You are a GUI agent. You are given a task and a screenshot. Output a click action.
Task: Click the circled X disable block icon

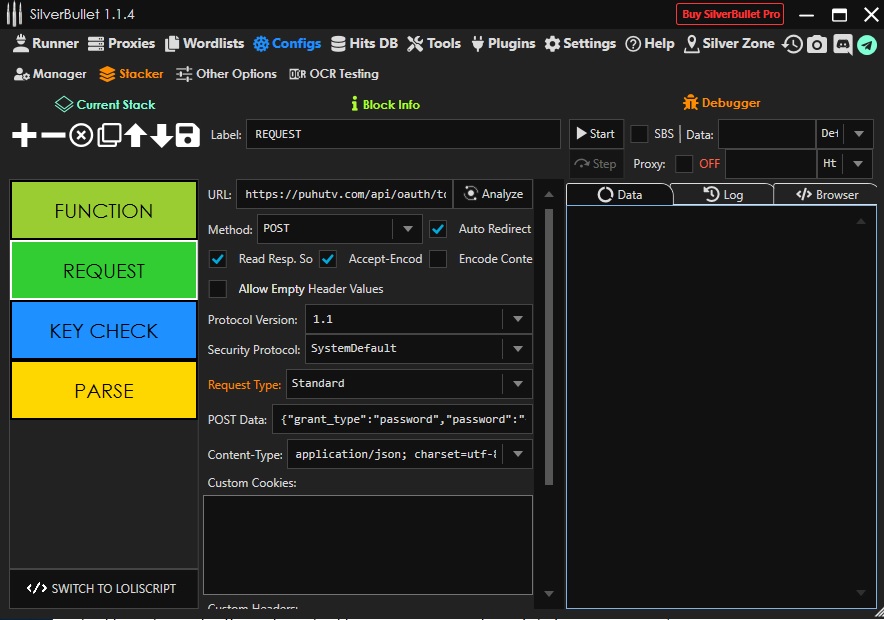point(81,135)
